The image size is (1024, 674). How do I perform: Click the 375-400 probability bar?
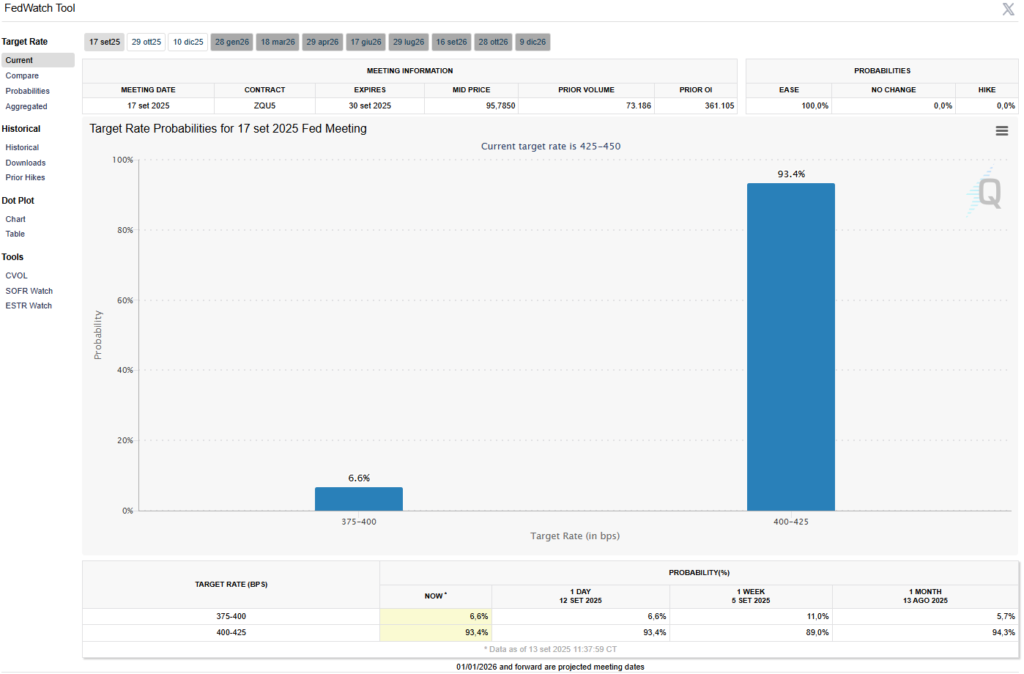tap(358, 498)
